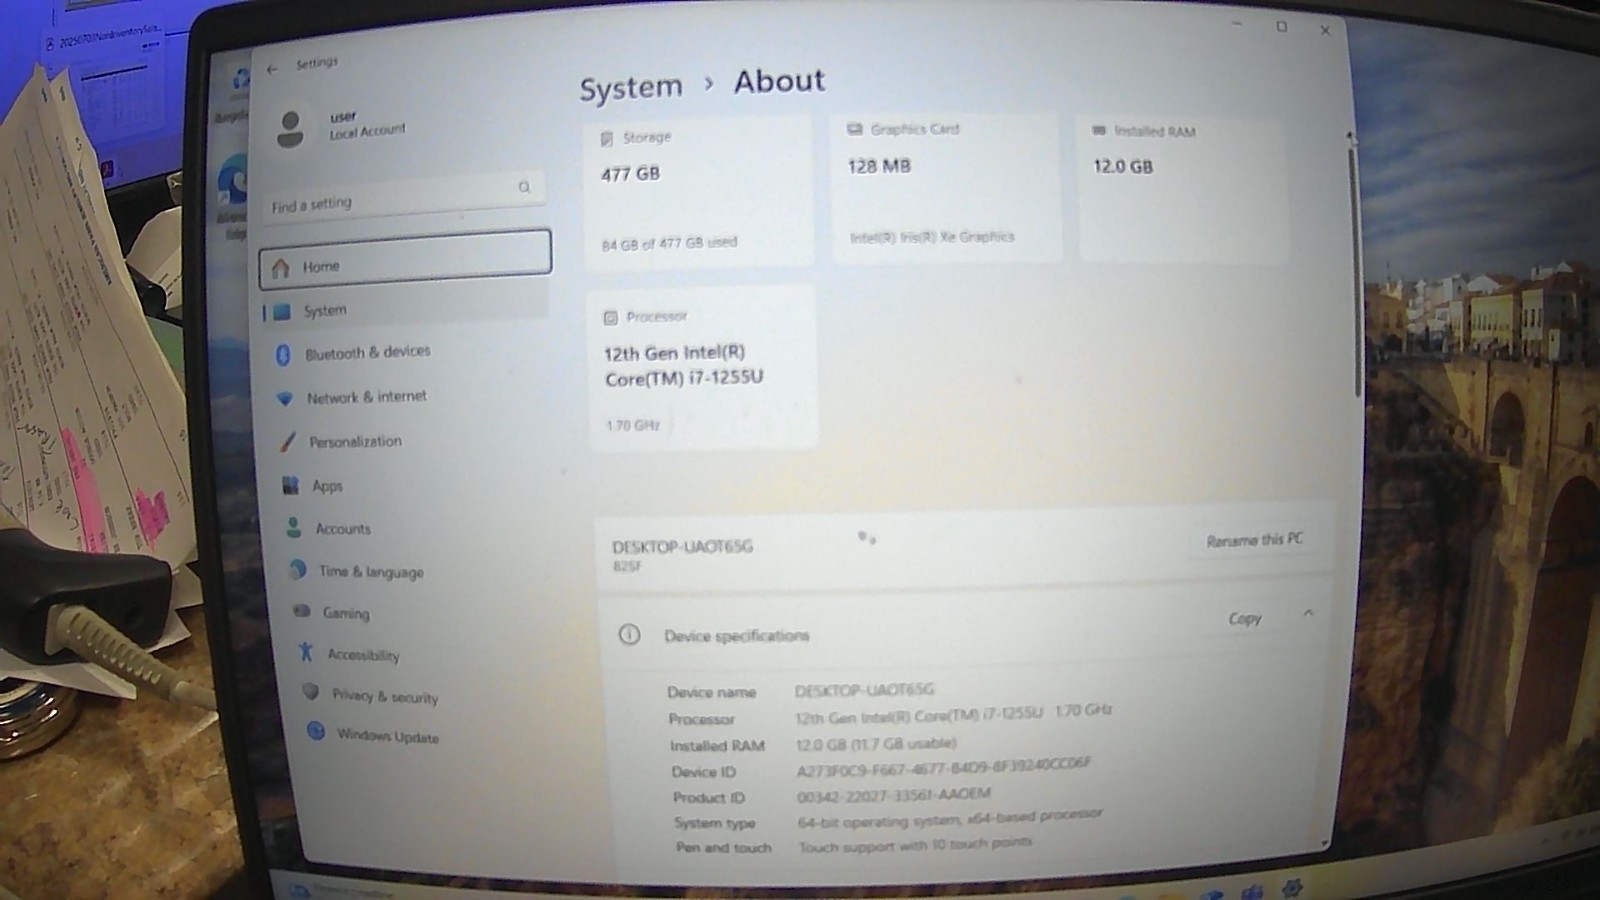Click the Graphics Card icon
This screenshot has width=1600, height=900.
[854, 129]
